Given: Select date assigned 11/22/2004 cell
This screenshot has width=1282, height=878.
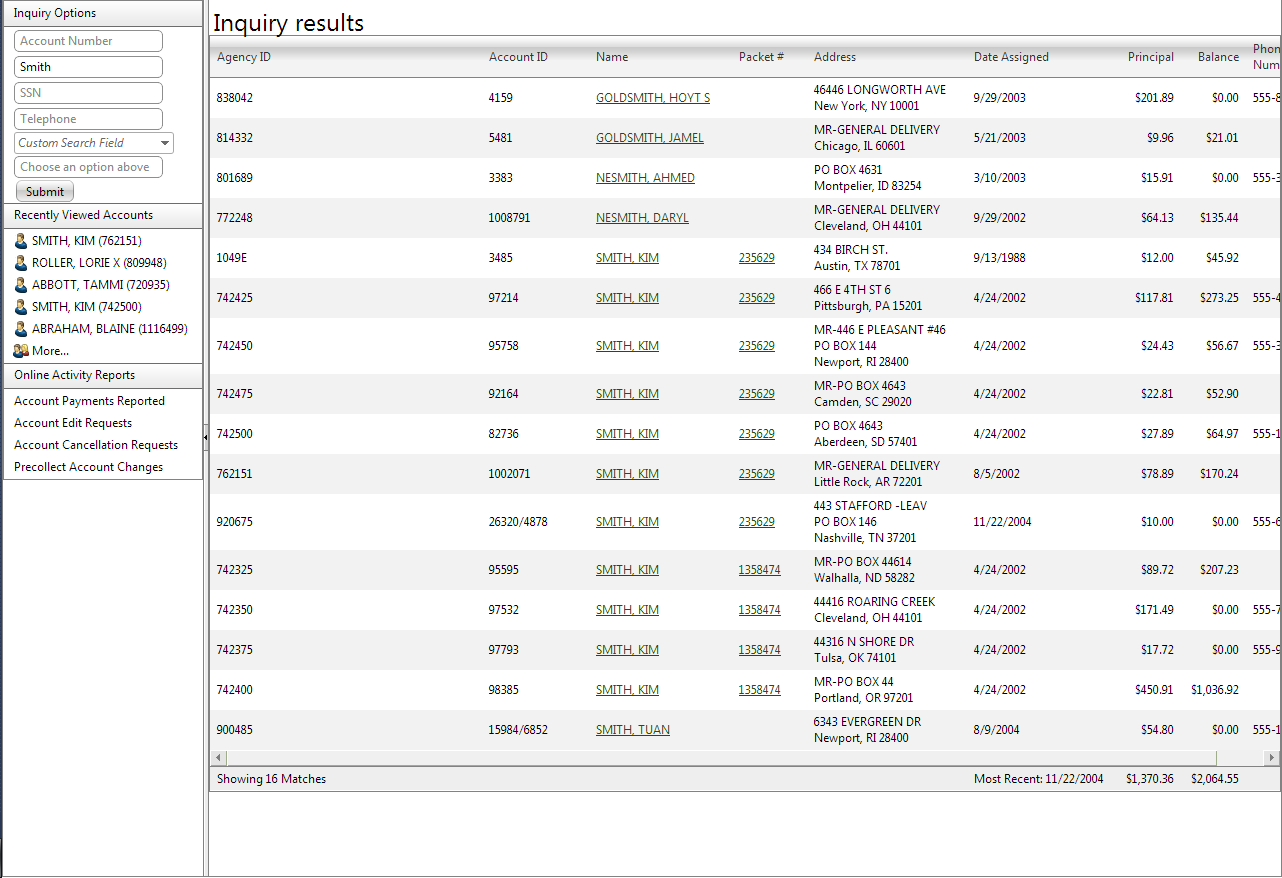Looking at the screenshot, I should 1003,522.
